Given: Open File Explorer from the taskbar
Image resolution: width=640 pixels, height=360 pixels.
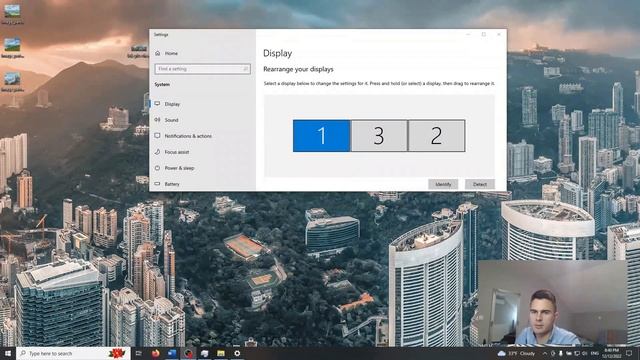Looking at the screenshot, I should tap(221, 353).
